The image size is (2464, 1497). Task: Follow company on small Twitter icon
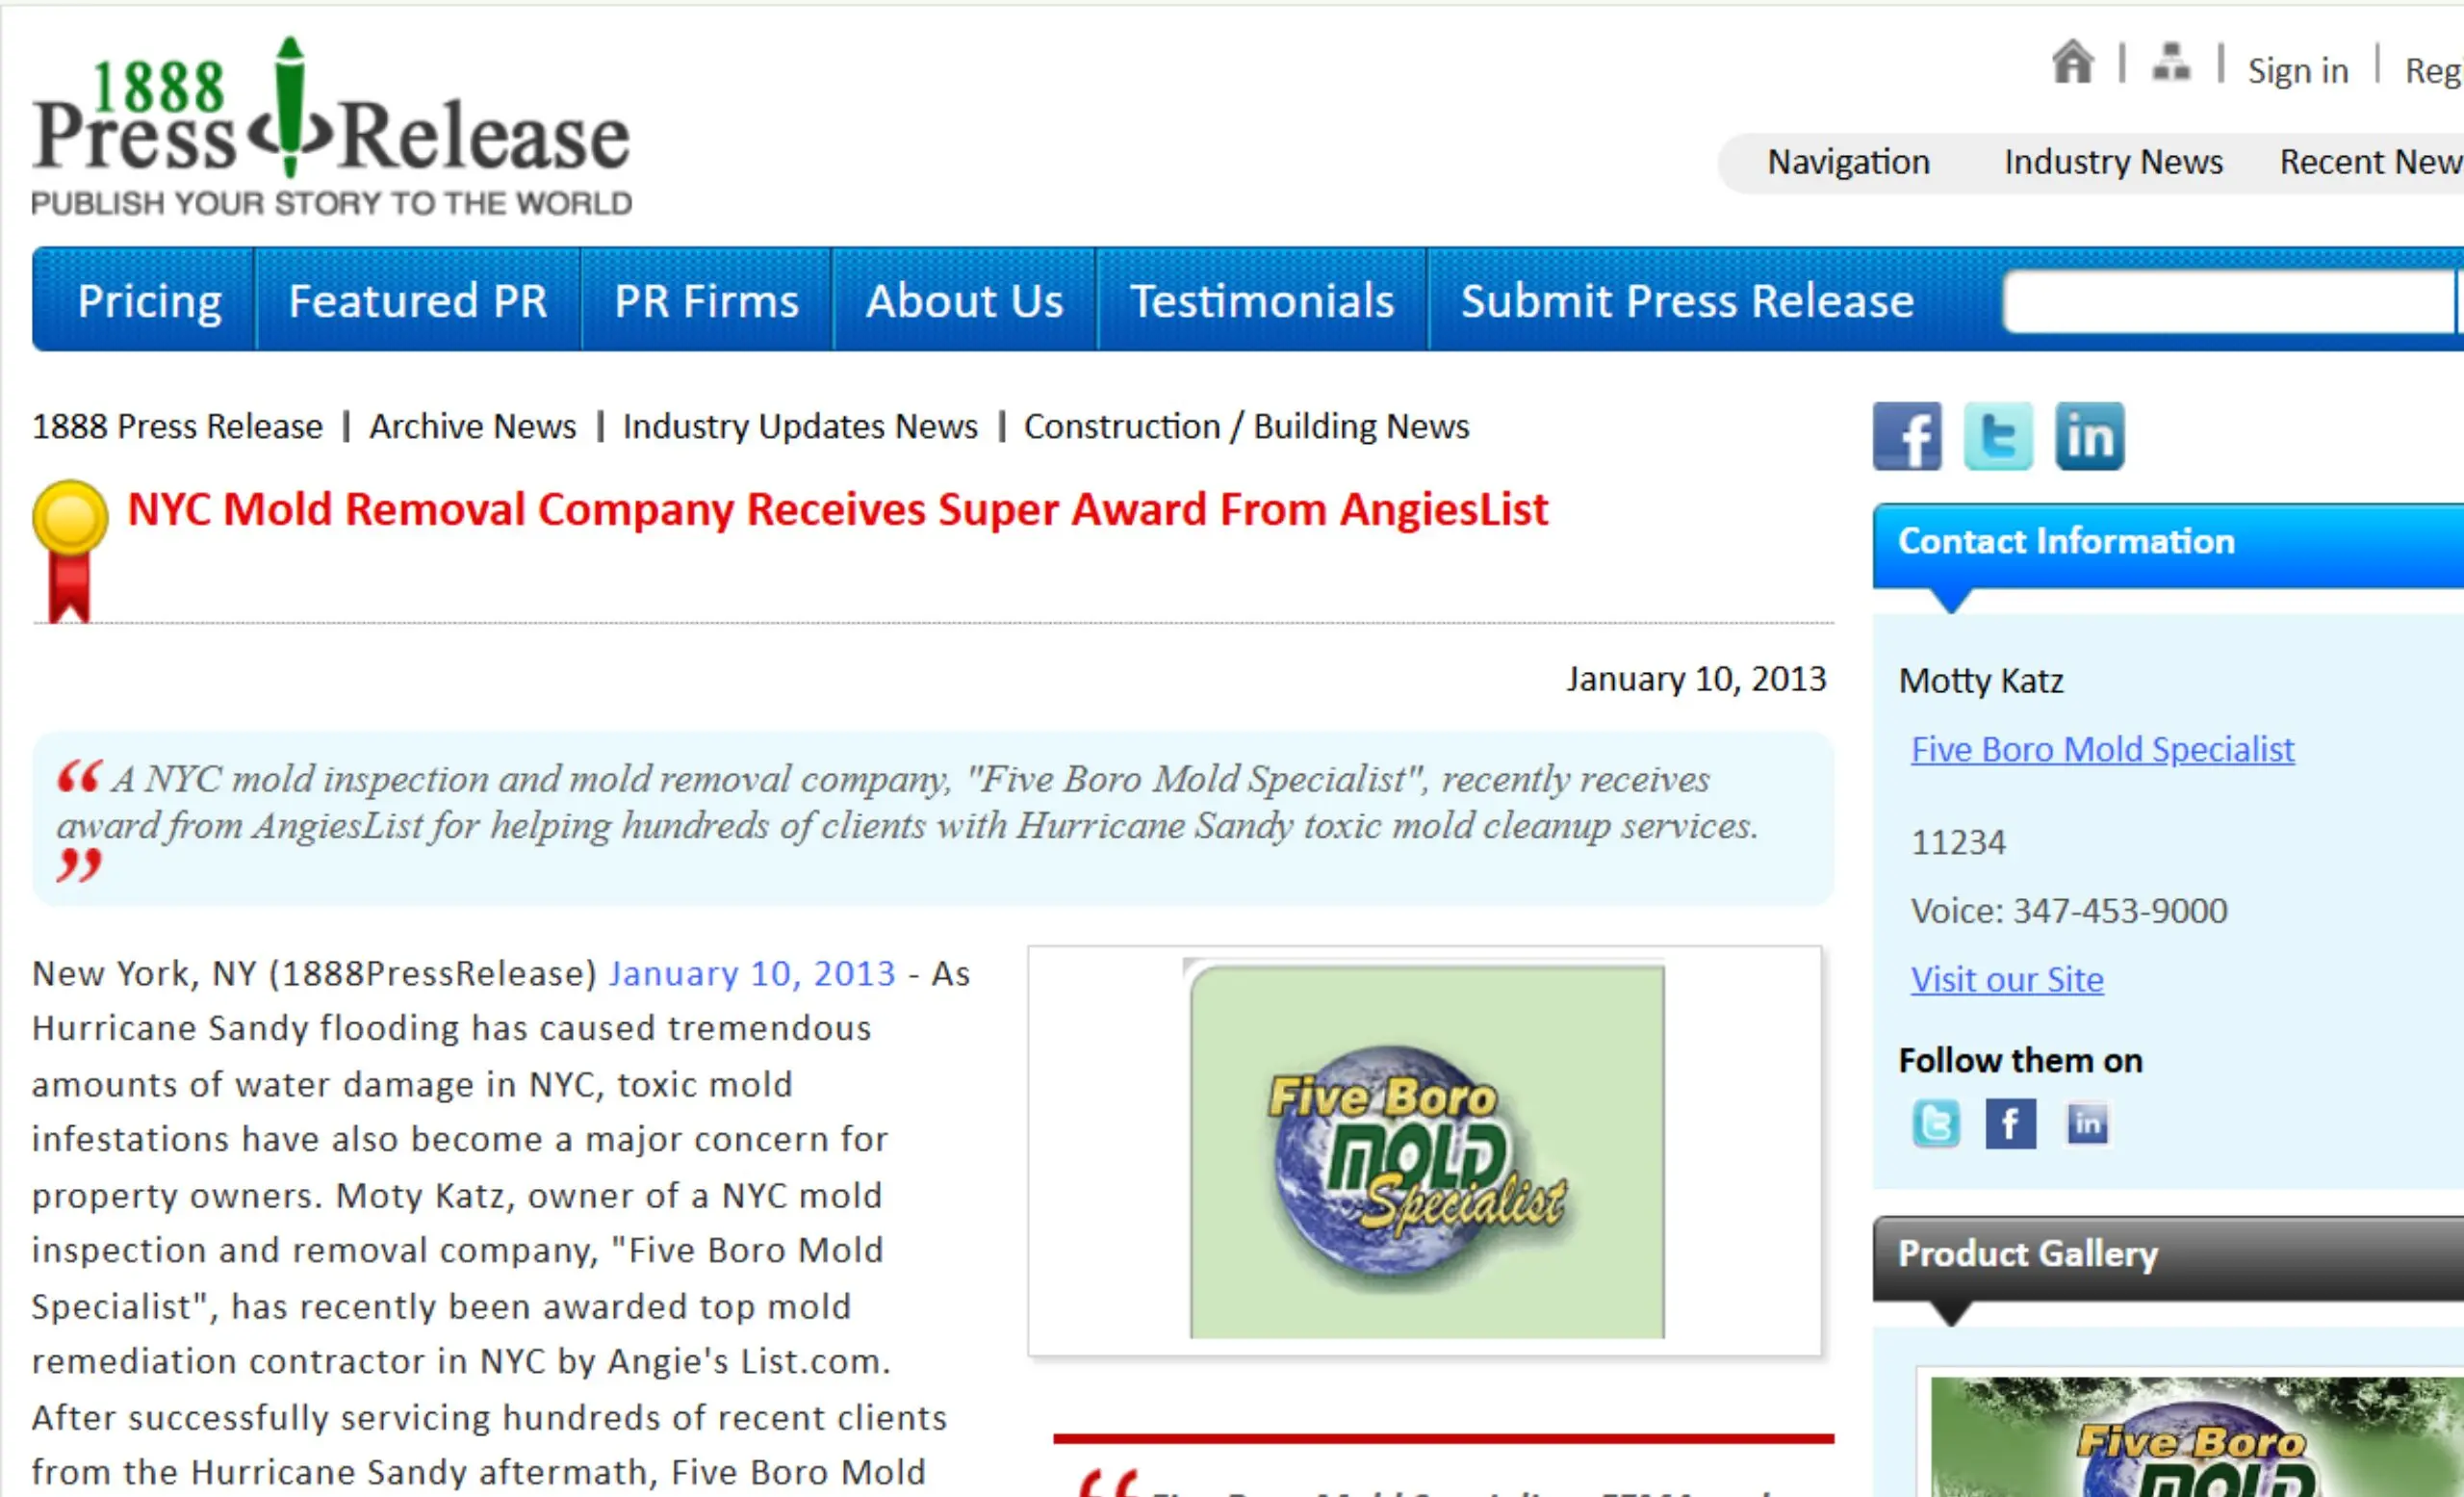point(1936,1124)
